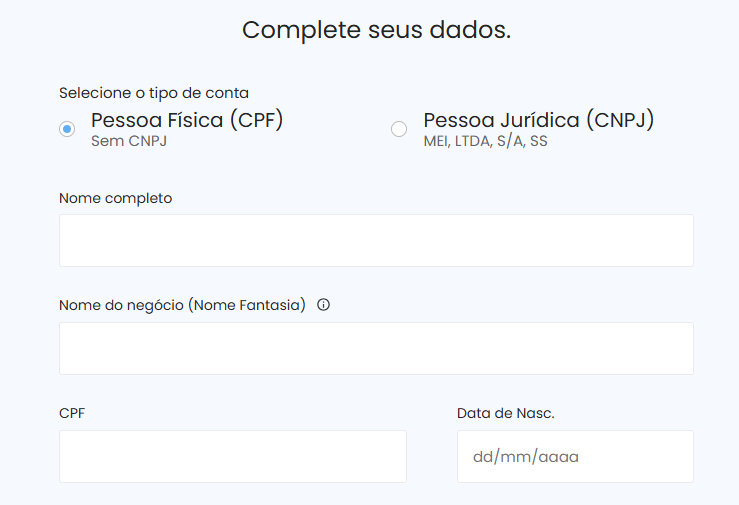Focus the CPF number input box
The height and width of the screenshot is (505, 739).
click(233, 456)
